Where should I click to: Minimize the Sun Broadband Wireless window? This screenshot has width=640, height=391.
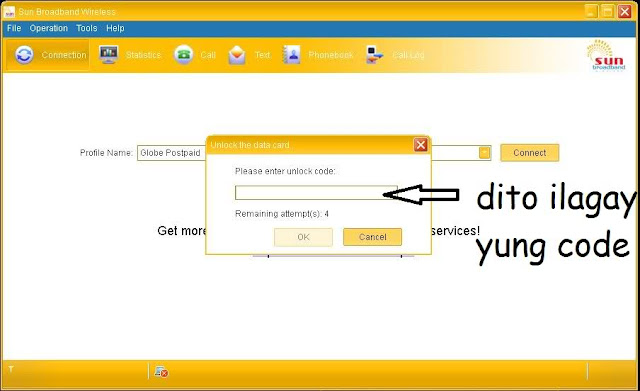pos(591,11)
